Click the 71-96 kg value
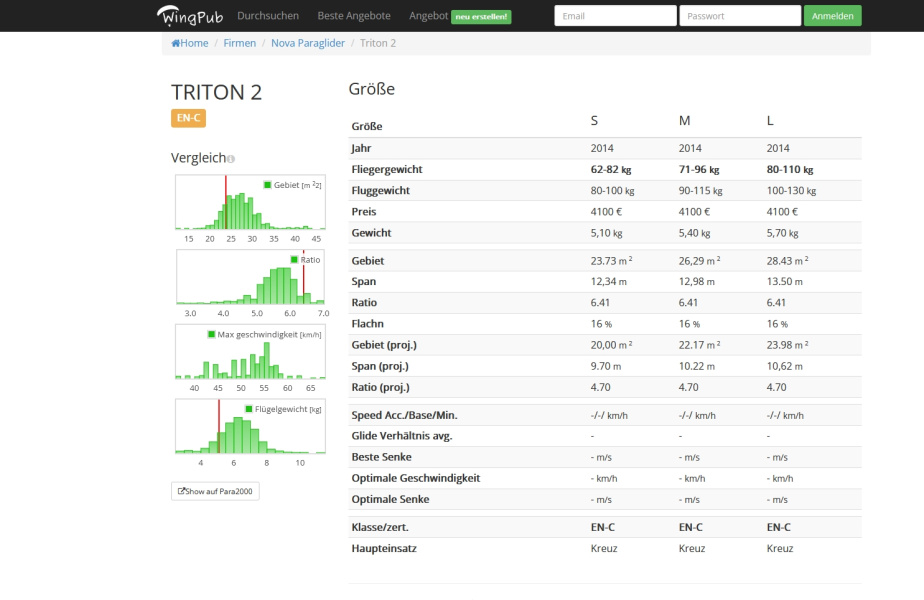 tap(699, 169)
